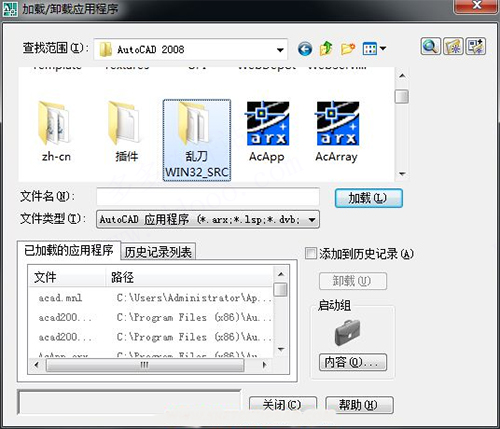Click file browser scroll up arrow

[402, 76]
